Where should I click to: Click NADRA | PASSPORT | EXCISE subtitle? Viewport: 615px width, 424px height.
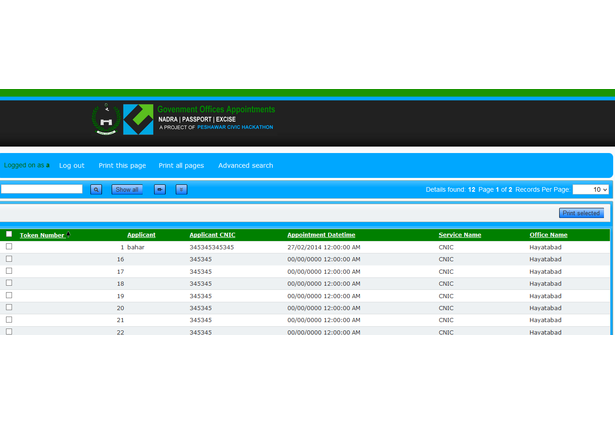pos(197,119)
